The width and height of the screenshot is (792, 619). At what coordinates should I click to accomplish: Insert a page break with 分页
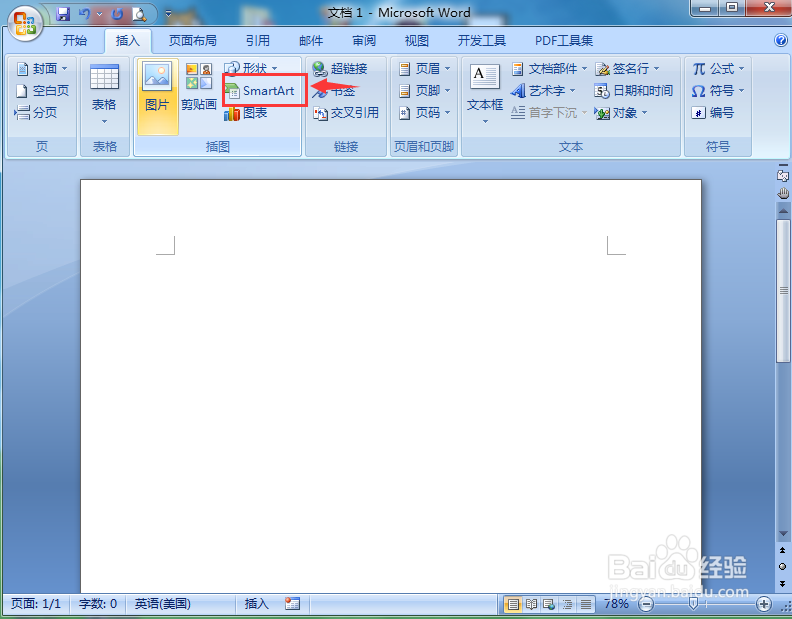pyautogui.click(x=35, y=112)
